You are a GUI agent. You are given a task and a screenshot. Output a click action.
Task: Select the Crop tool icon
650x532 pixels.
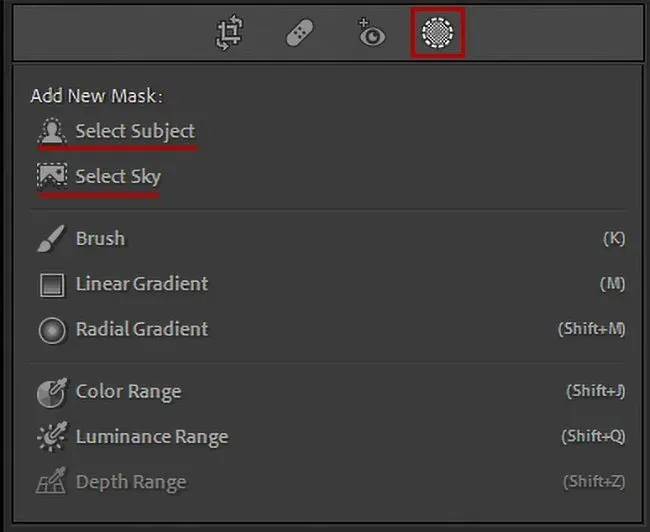231,34
